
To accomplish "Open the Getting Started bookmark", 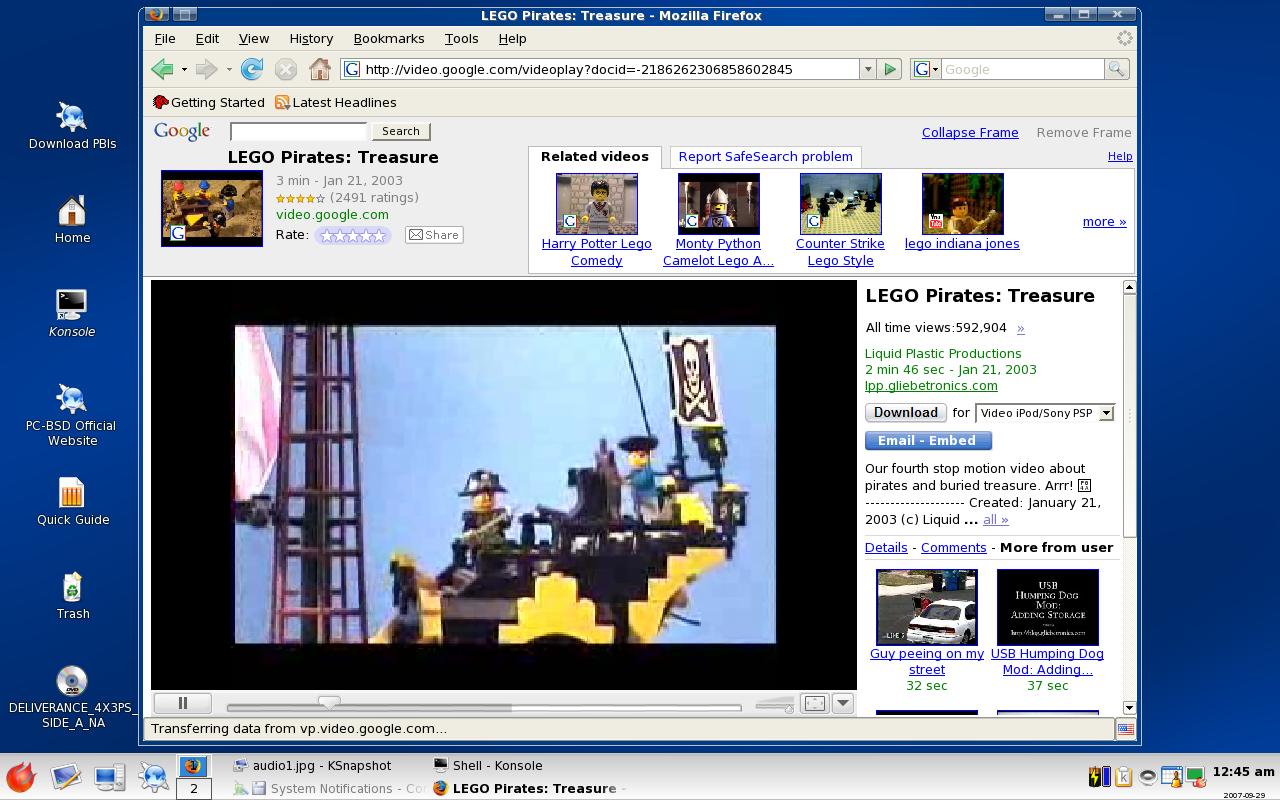I will pos(208,102).
